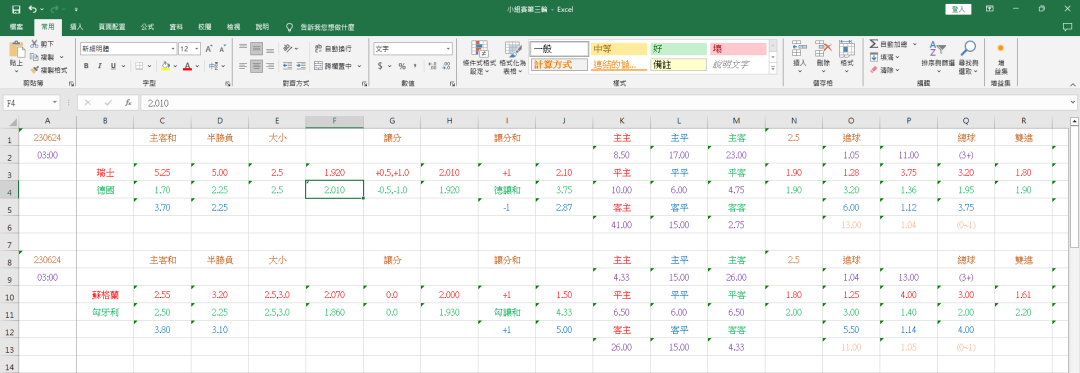Toggle middle align in alignment group

(x=256, y=49)
